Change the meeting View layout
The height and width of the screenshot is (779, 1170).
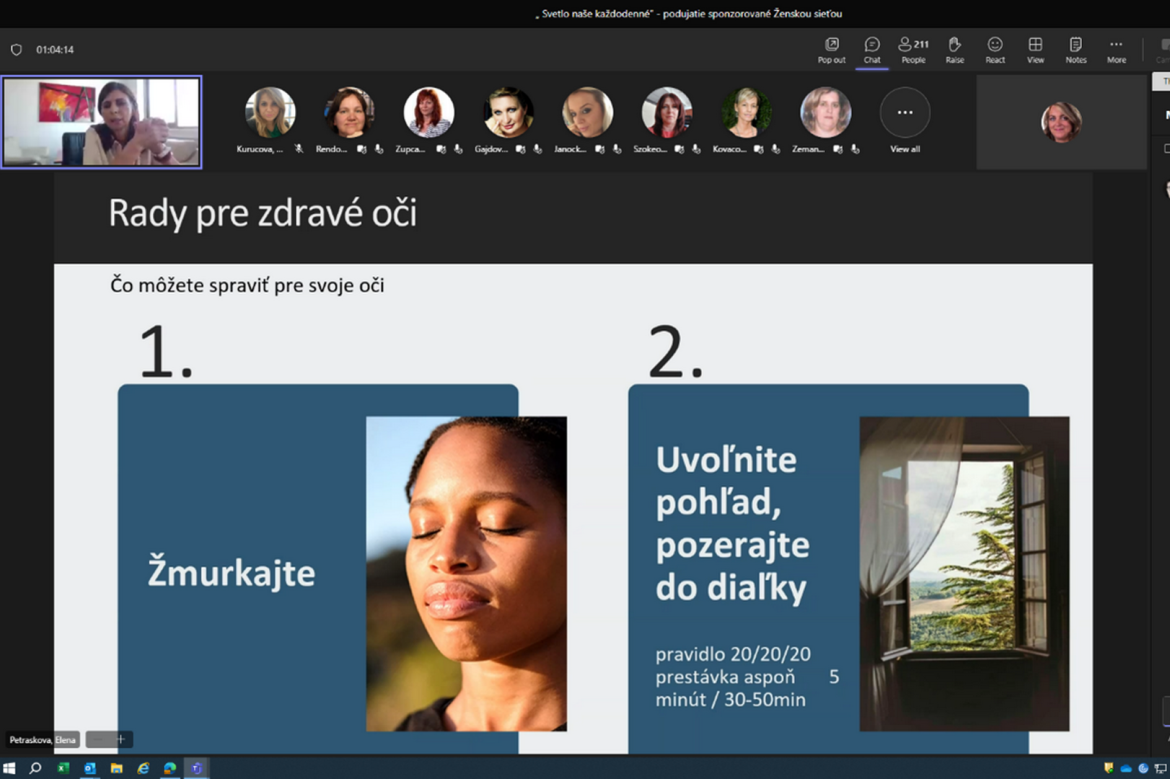pos(1035,50)
